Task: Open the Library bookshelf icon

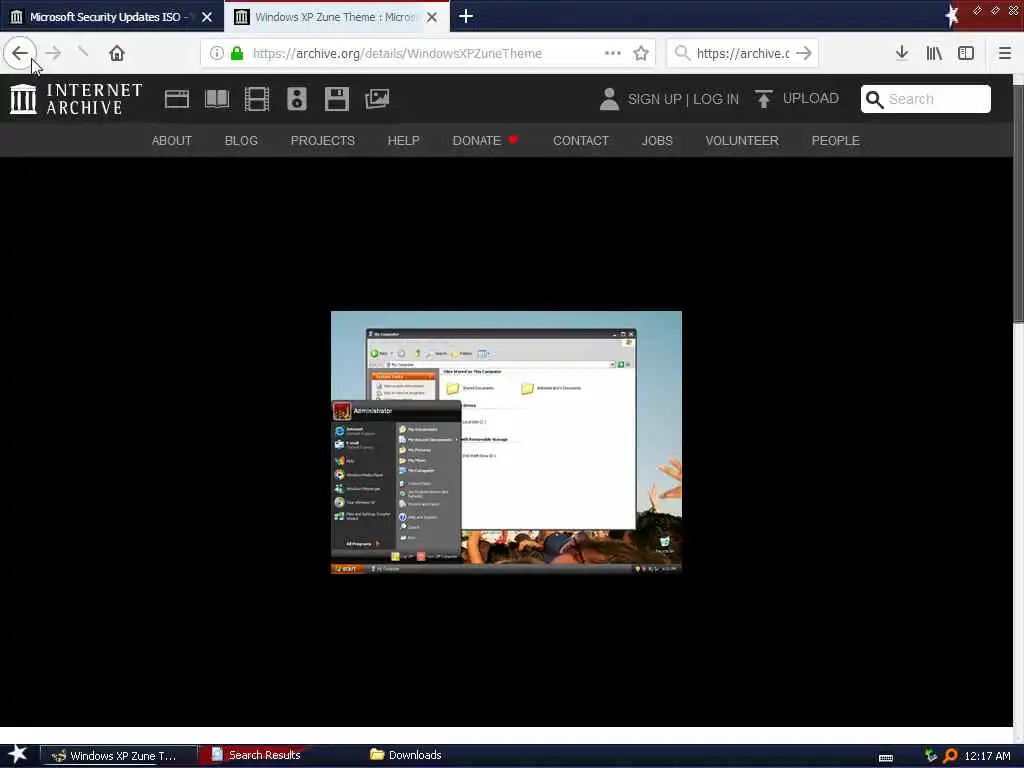Action: 934,53
